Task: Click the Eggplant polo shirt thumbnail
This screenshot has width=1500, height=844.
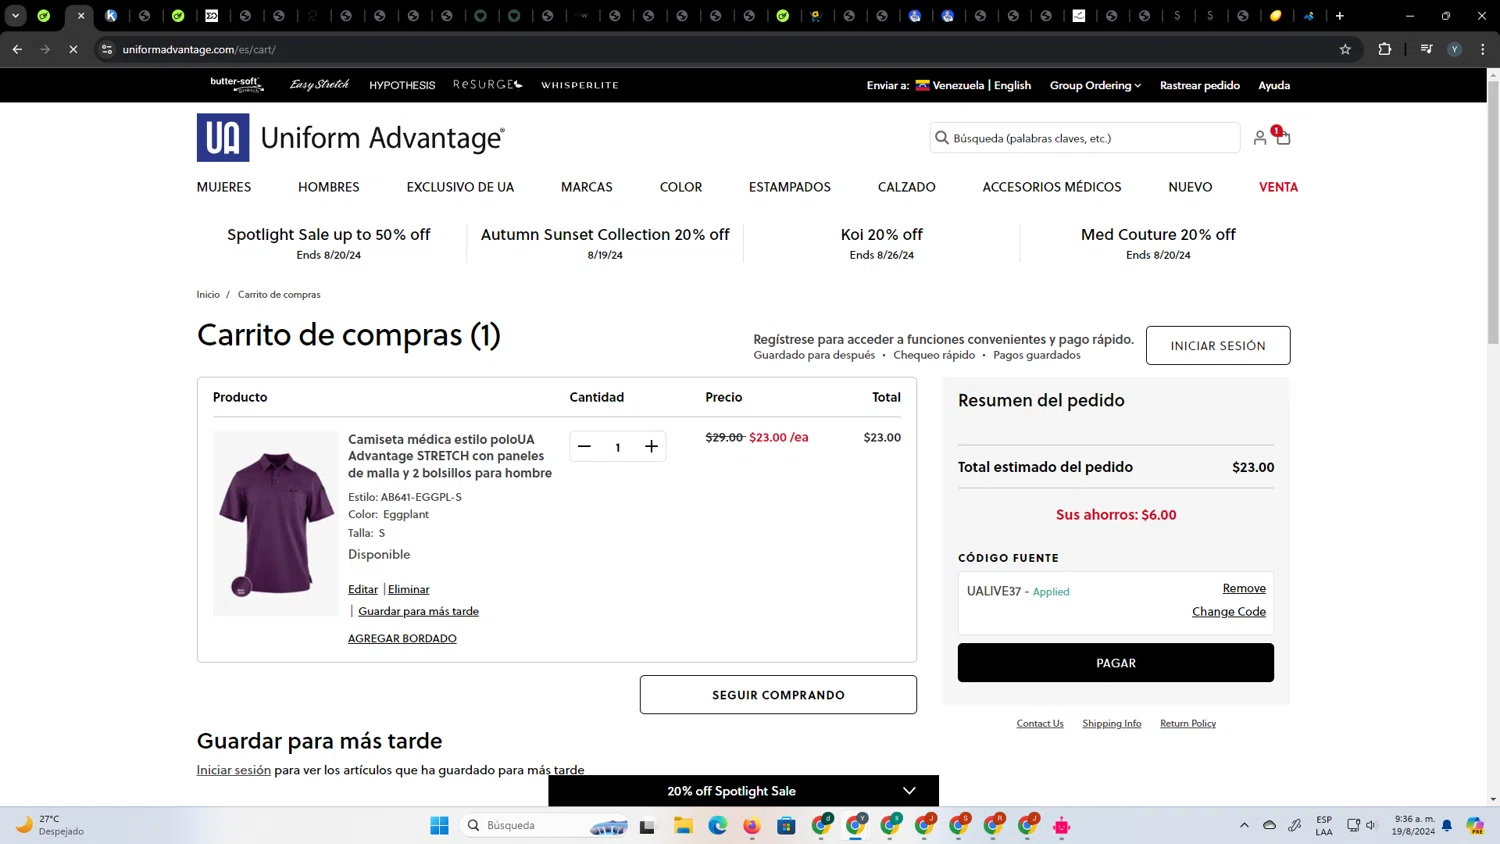Action: tap(276, 523)
